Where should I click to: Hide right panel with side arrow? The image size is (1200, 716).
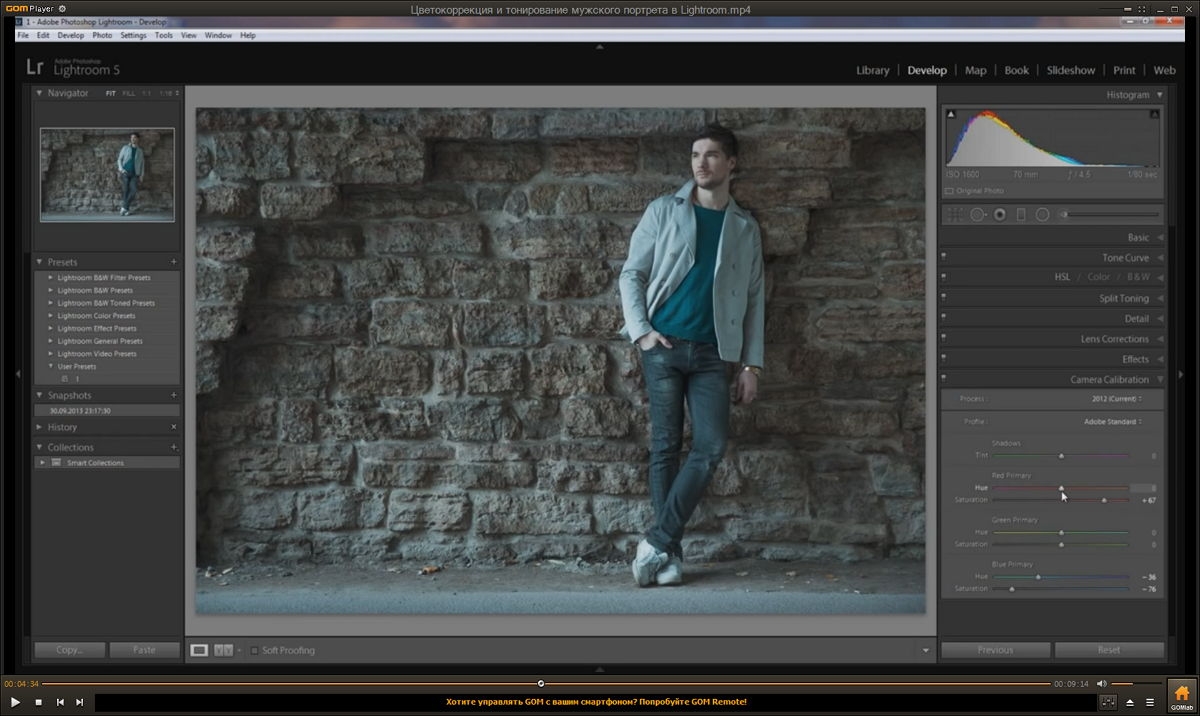tap(1181, 374)
